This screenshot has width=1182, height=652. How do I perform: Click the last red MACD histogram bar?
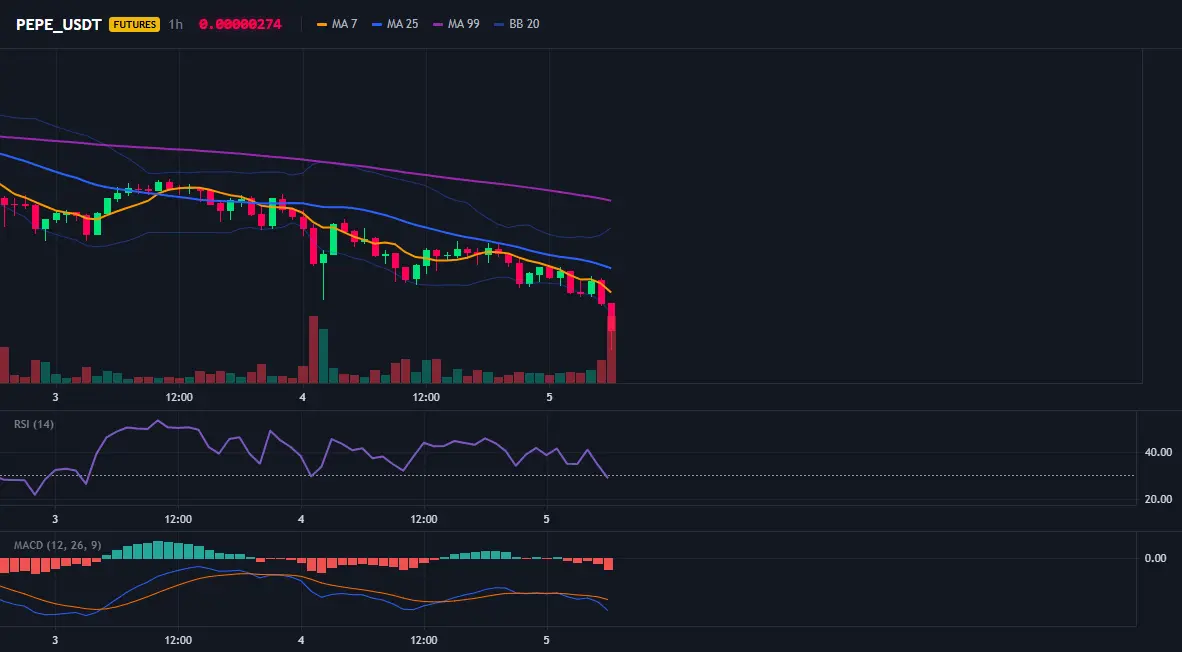608,564
